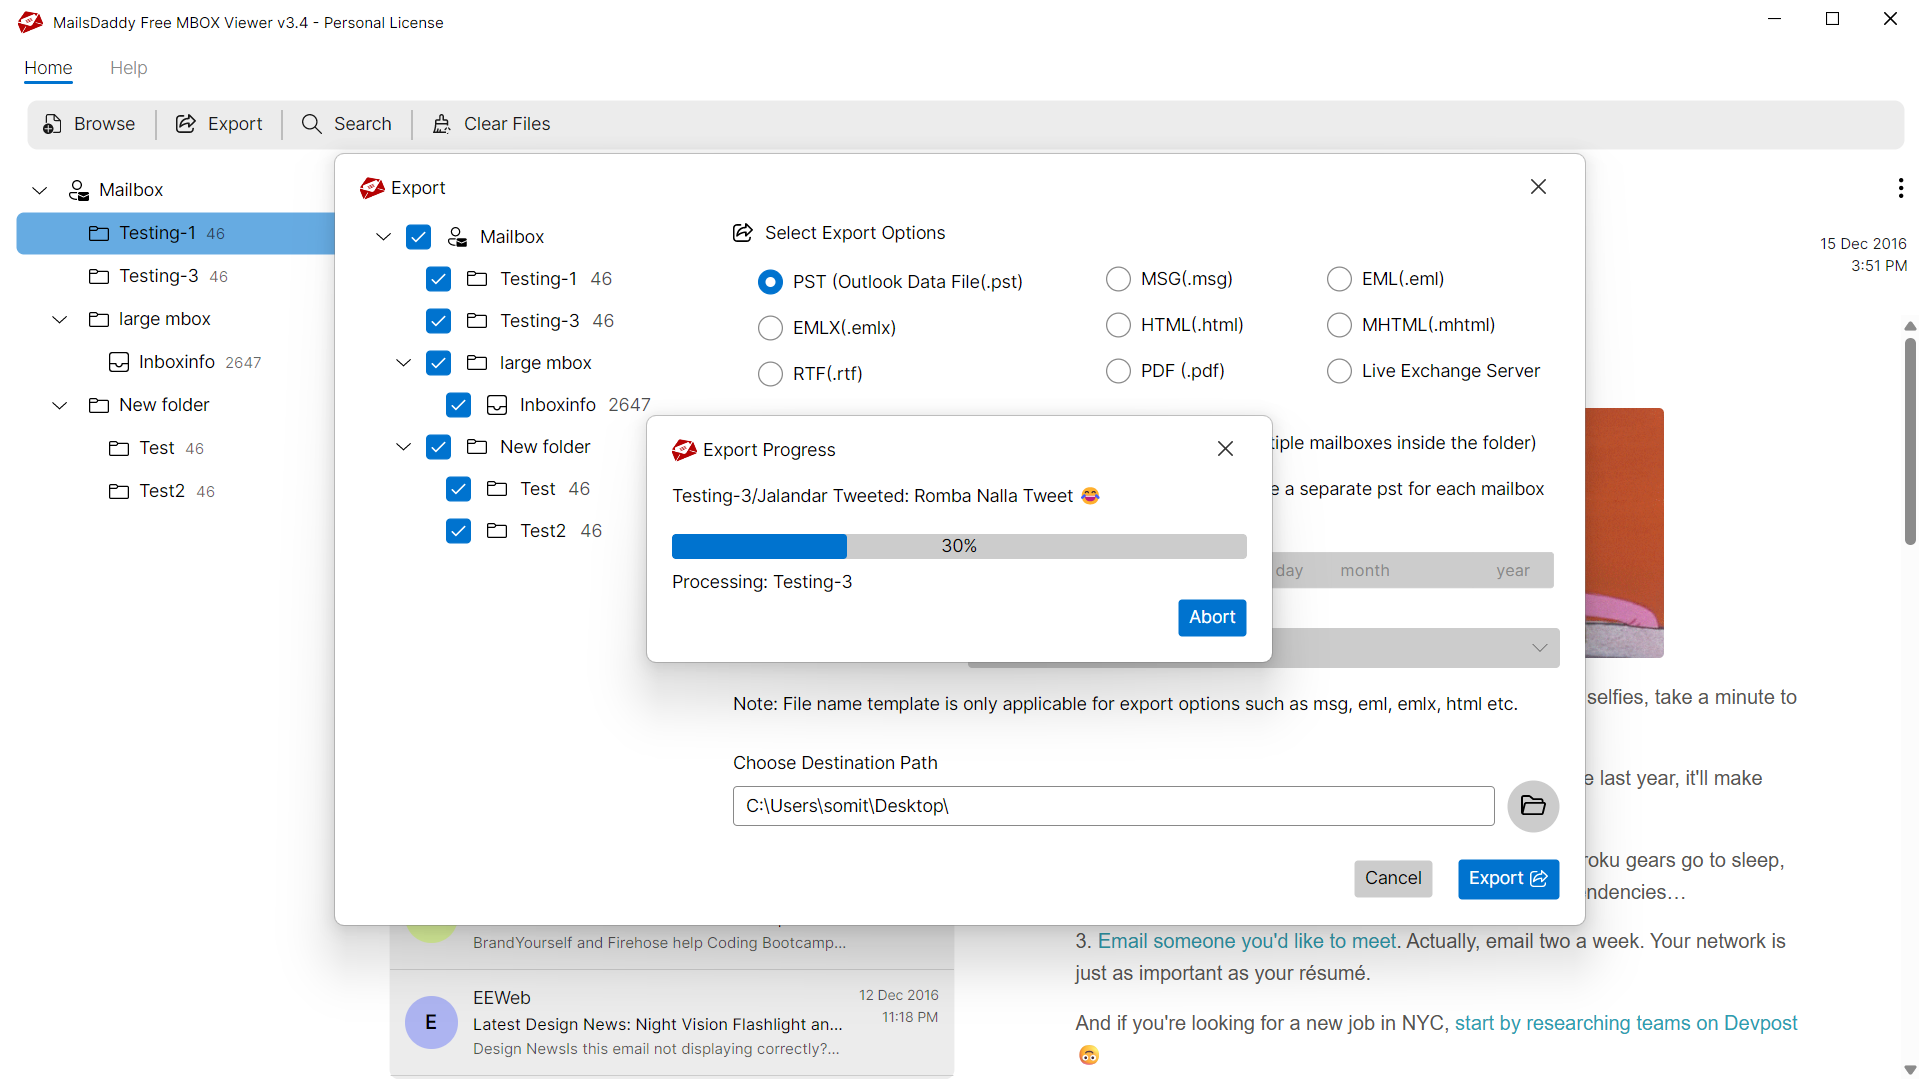Click the Cancel button in Export dialog
The width and height of the screenshot is (1919, 1079).
[x=1393, y=878]
